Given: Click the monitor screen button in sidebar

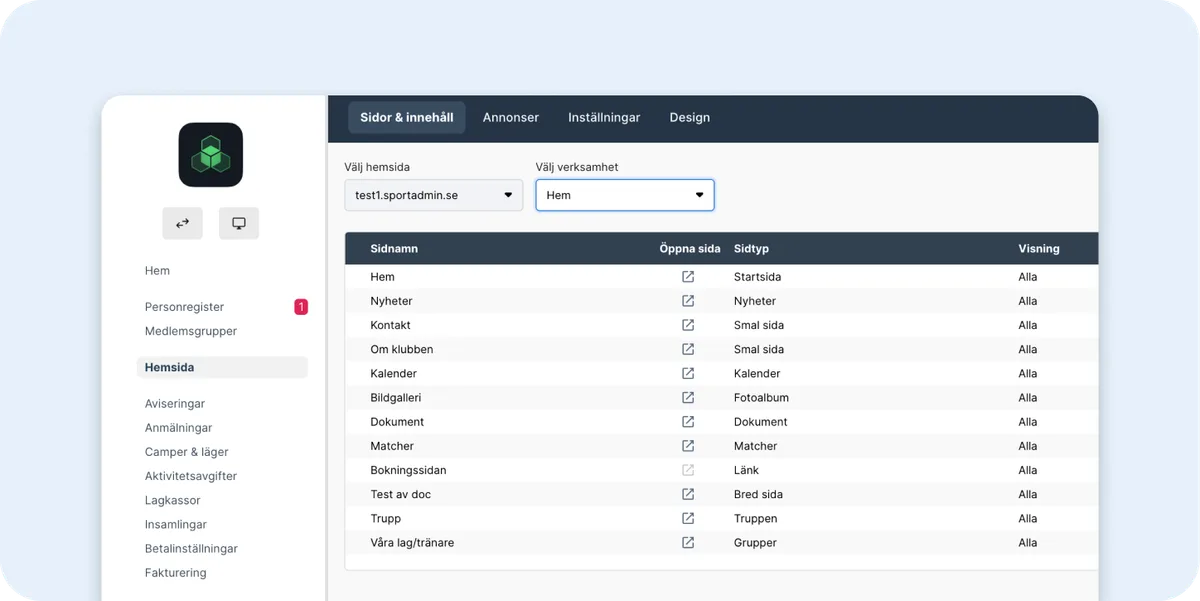Looking at the screenshot, I should click(x=239, y=223).
